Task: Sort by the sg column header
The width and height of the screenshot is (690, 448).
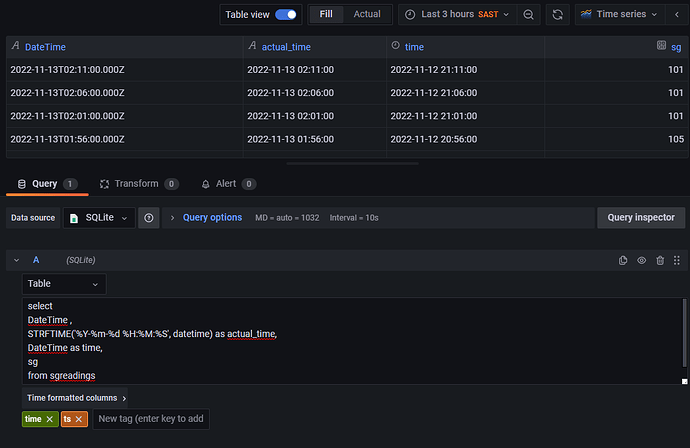Action: 676,48
